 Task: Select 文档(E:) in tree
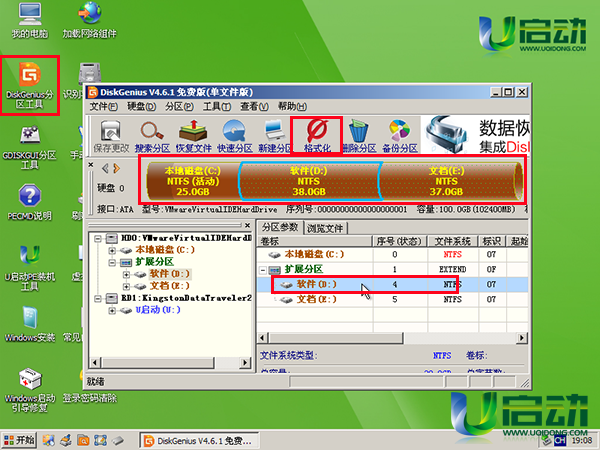coord(170,286)
